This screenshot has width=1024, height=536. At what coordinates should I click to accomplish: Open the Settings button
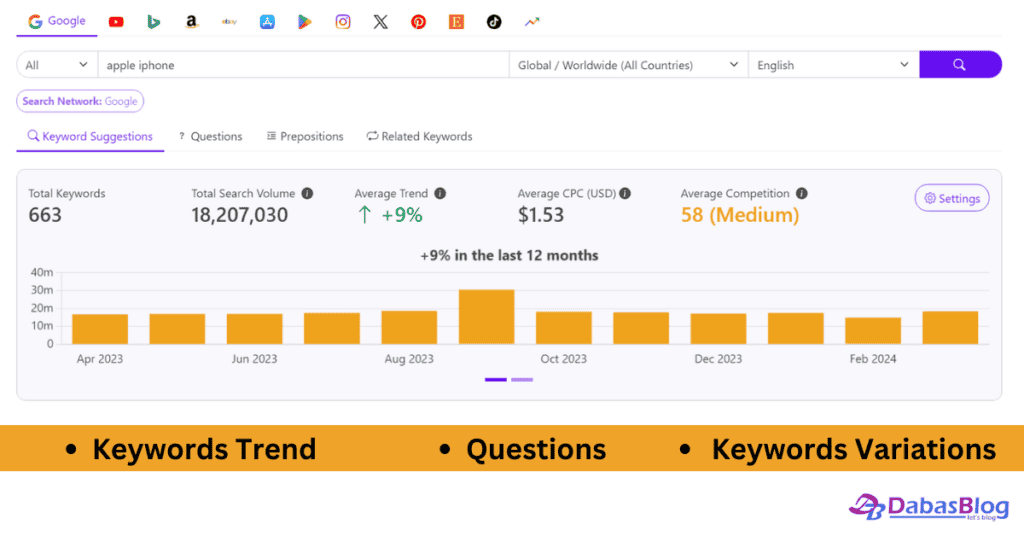pos(952,198)
